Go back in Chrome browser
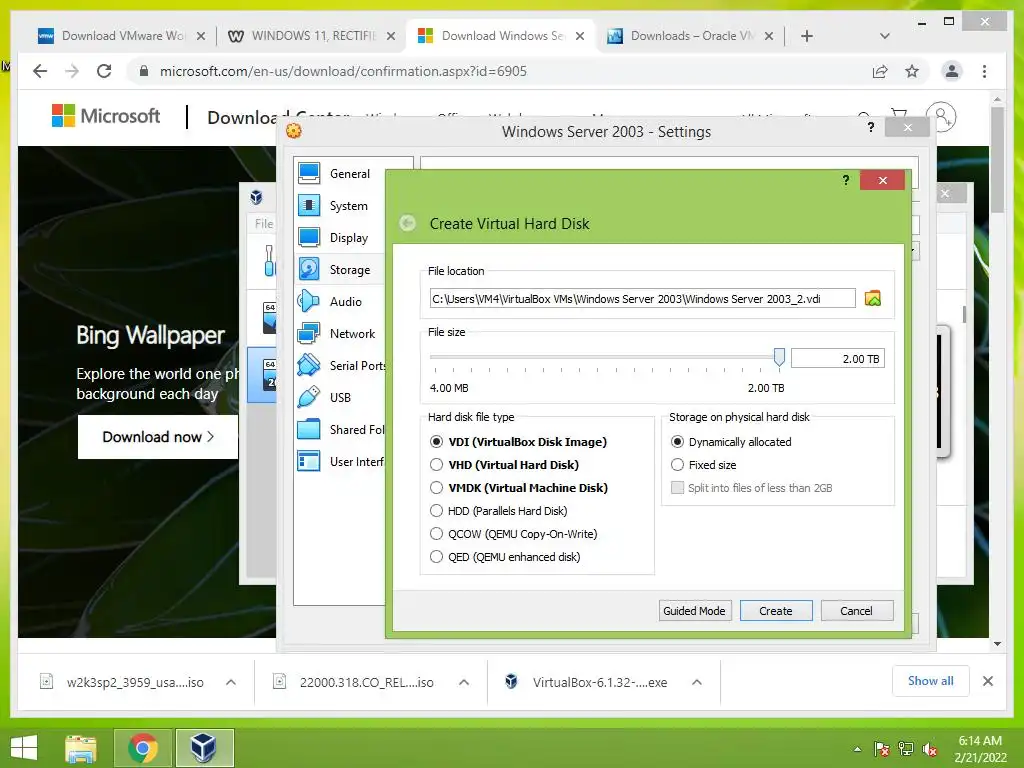 click(x=40, y=71)
